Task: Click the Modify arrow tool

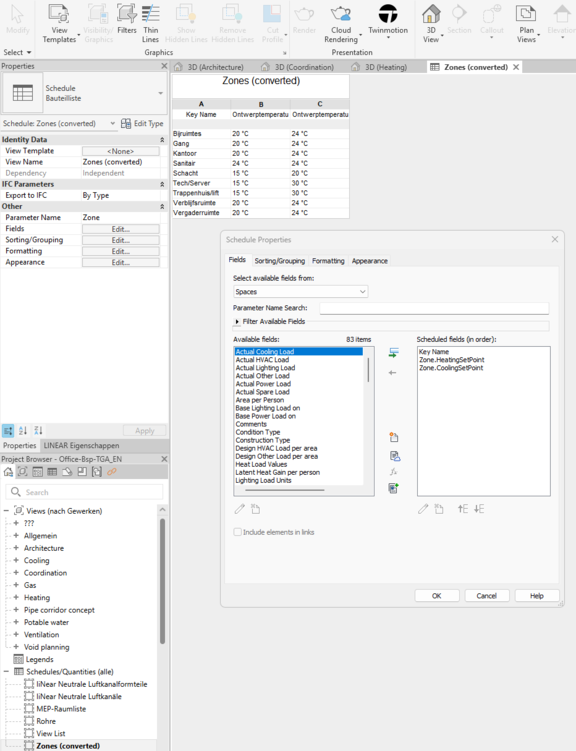Action: click(18, 19)
